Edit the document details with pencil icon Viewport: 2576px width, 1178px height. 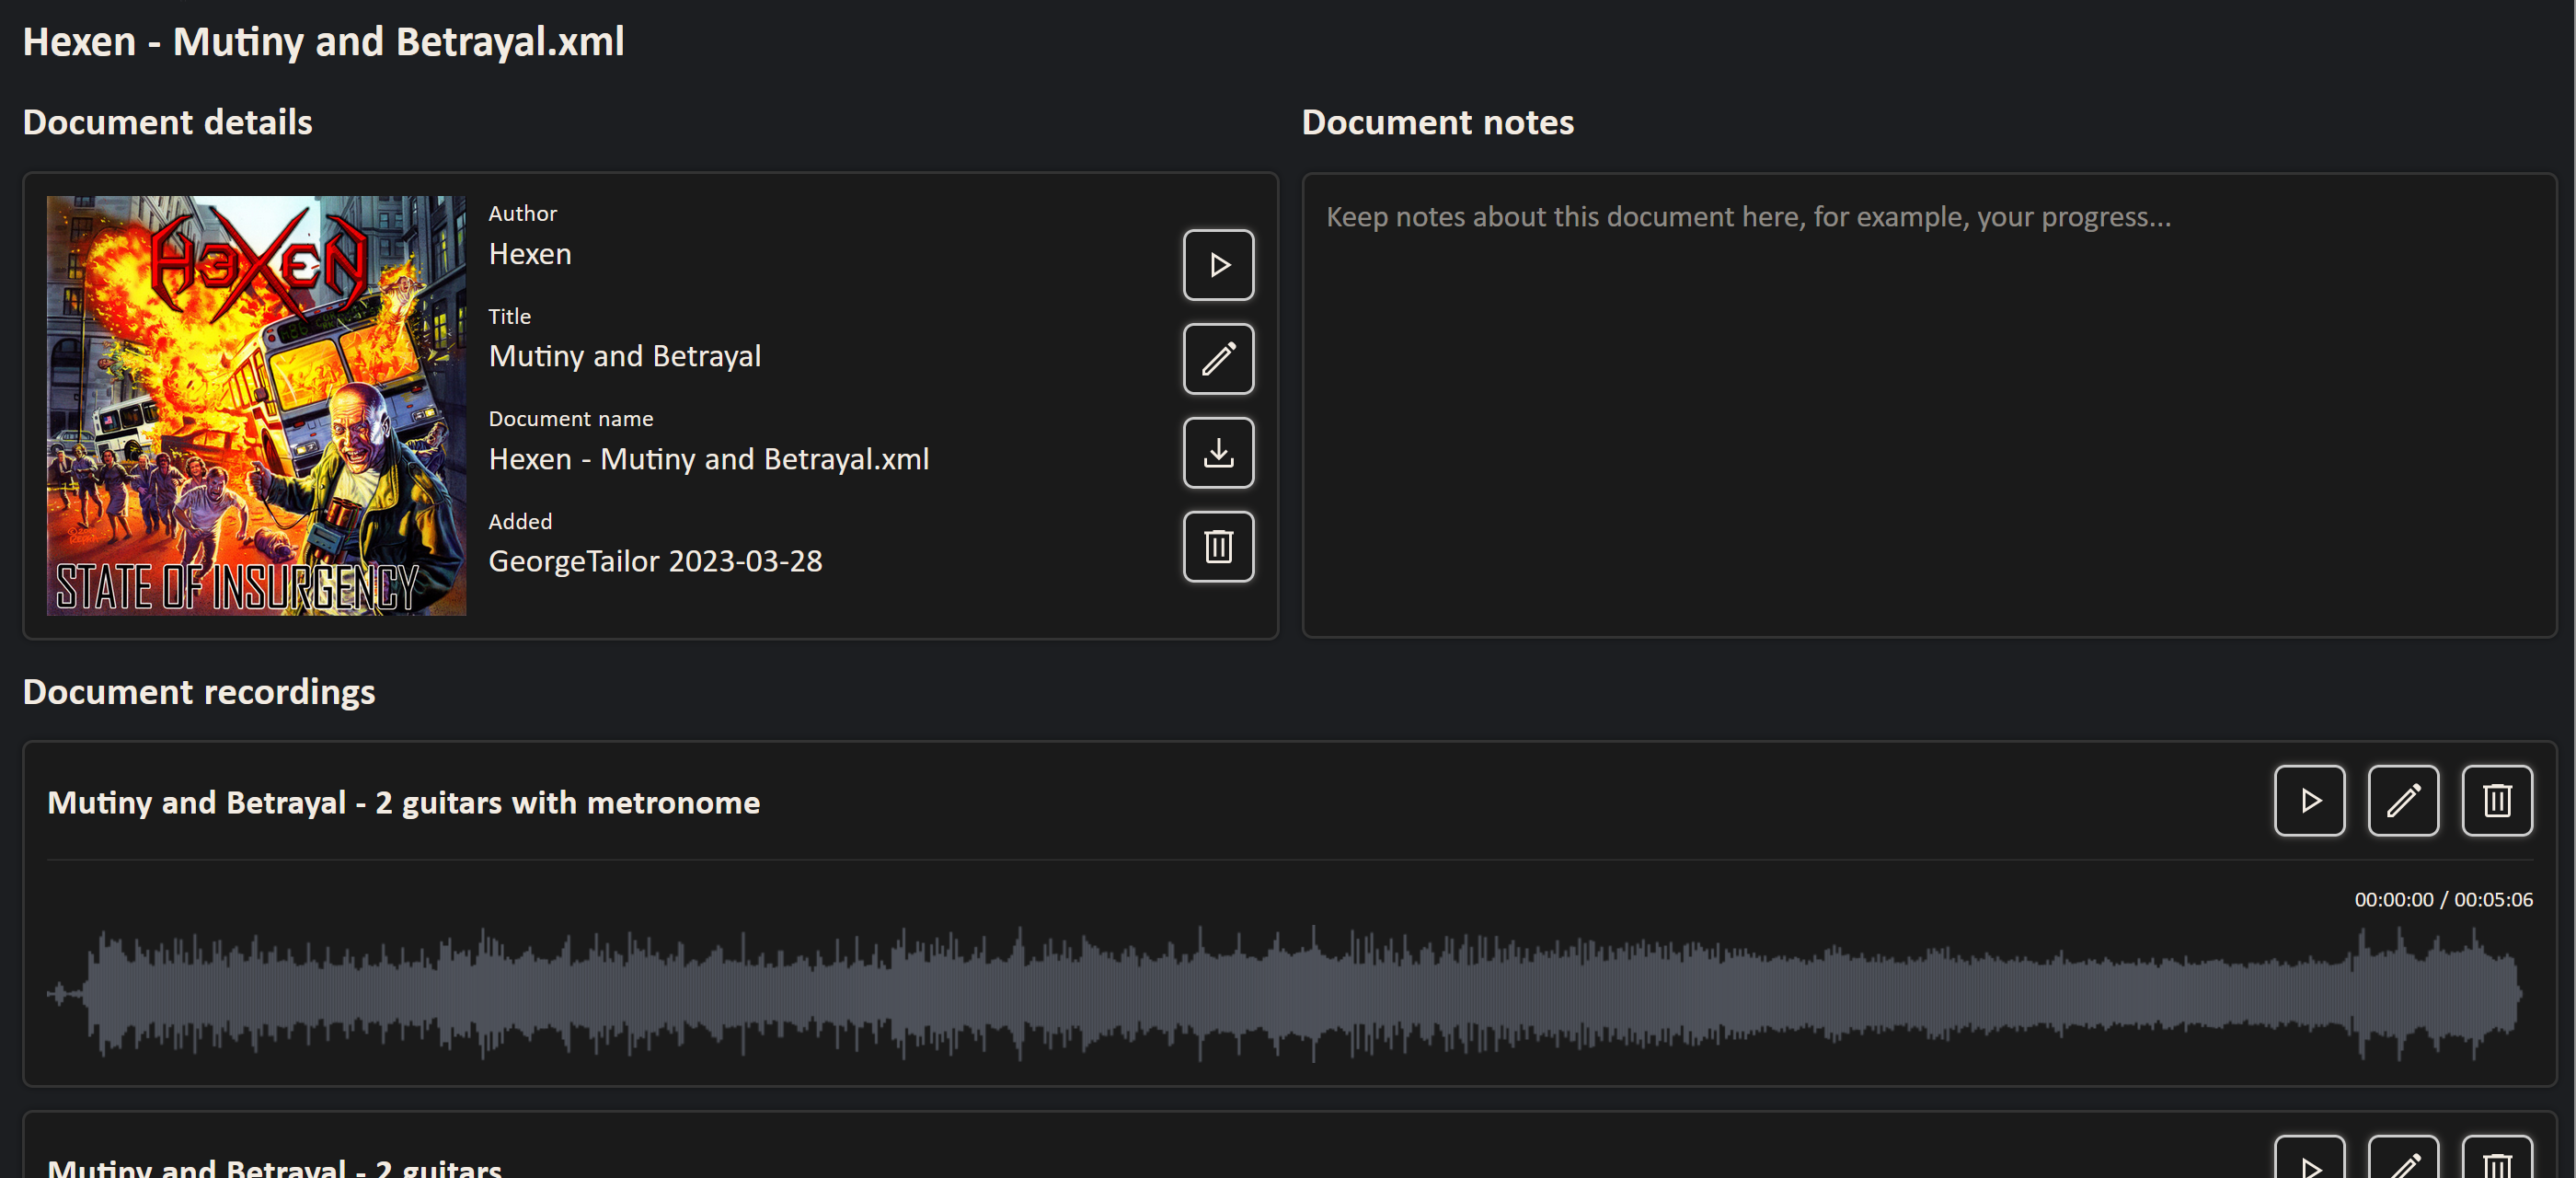click(1218, 359)
